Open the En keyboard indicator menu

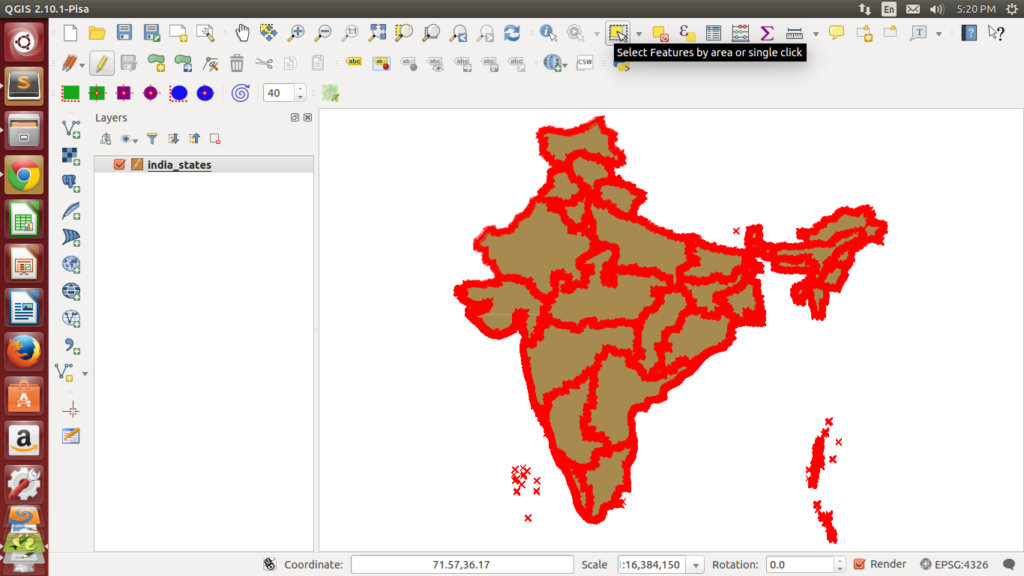click(887, 9)
